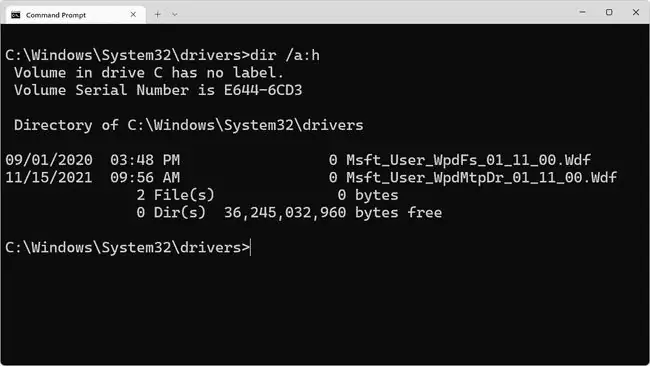Click the Volume Serial Number line
This screenshot has width=650, height=366.
[158, 90]
